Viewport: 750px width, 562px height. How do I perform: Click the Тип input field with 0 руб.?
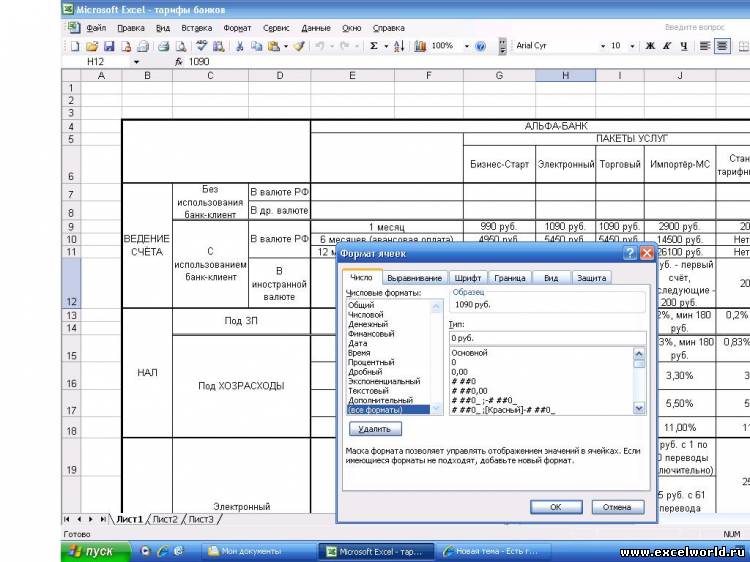[x=547, y=338]
